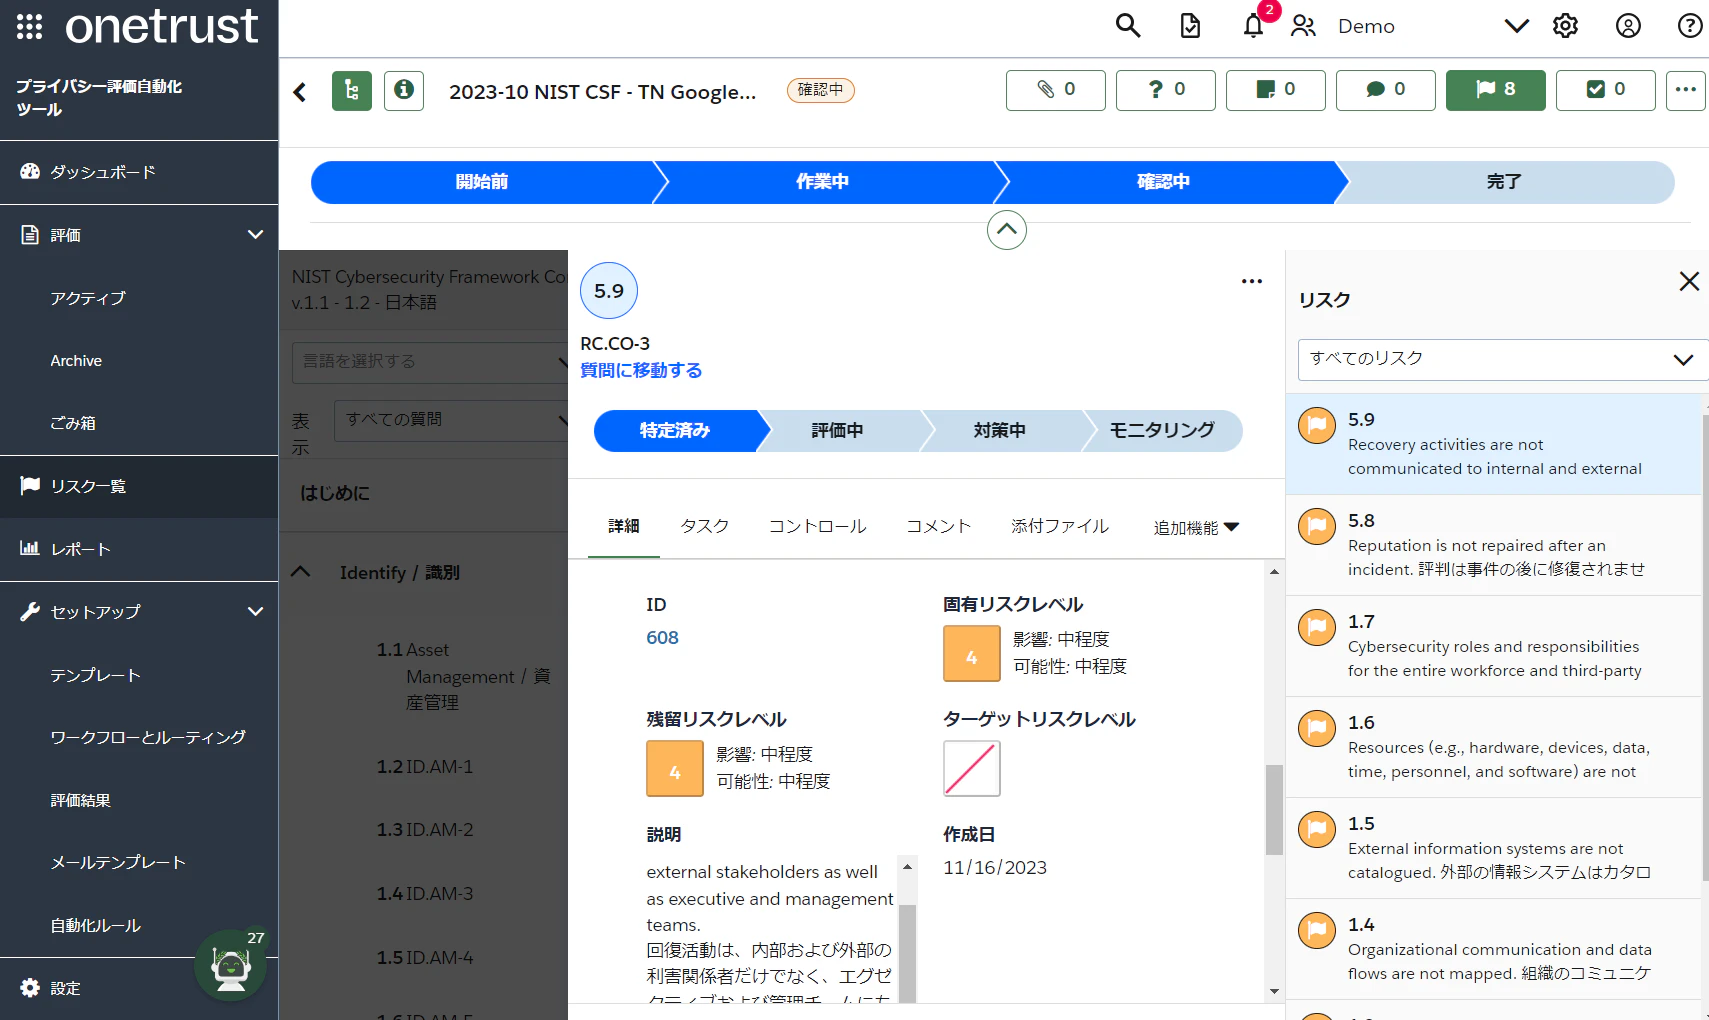The image size is (1709, 1020).
Task: Select risk 1.4 flag icon in list
Action: click(x=1317, y=931)
